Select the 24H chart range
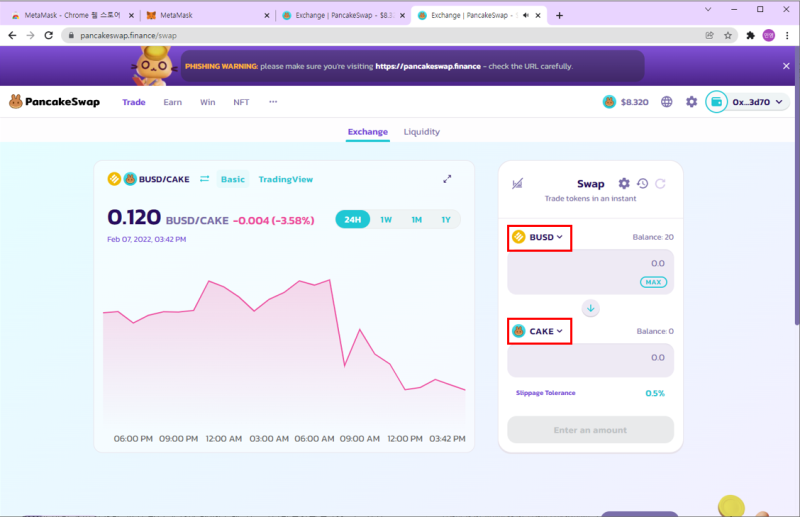This screenshot has width=800, height=517. tap(353, 219)
